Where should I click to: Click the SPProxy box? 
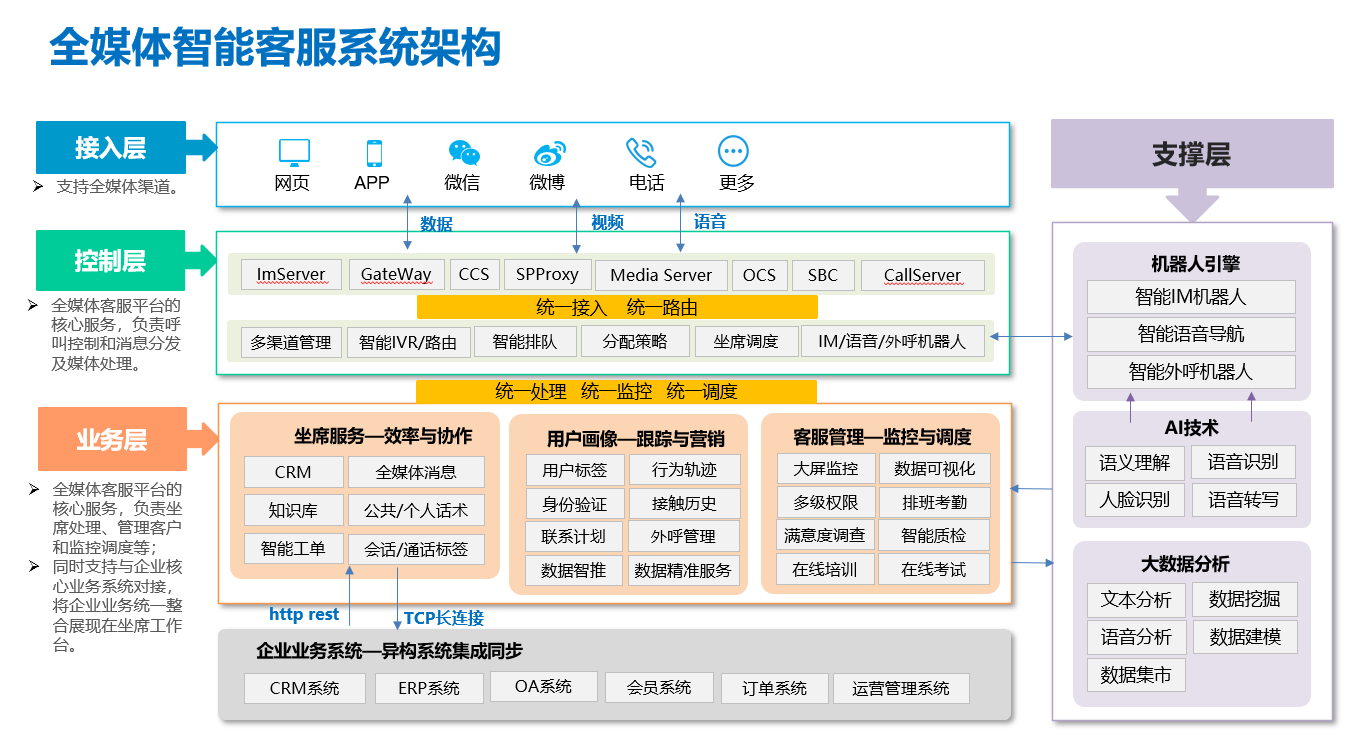(x=547, y=274)
